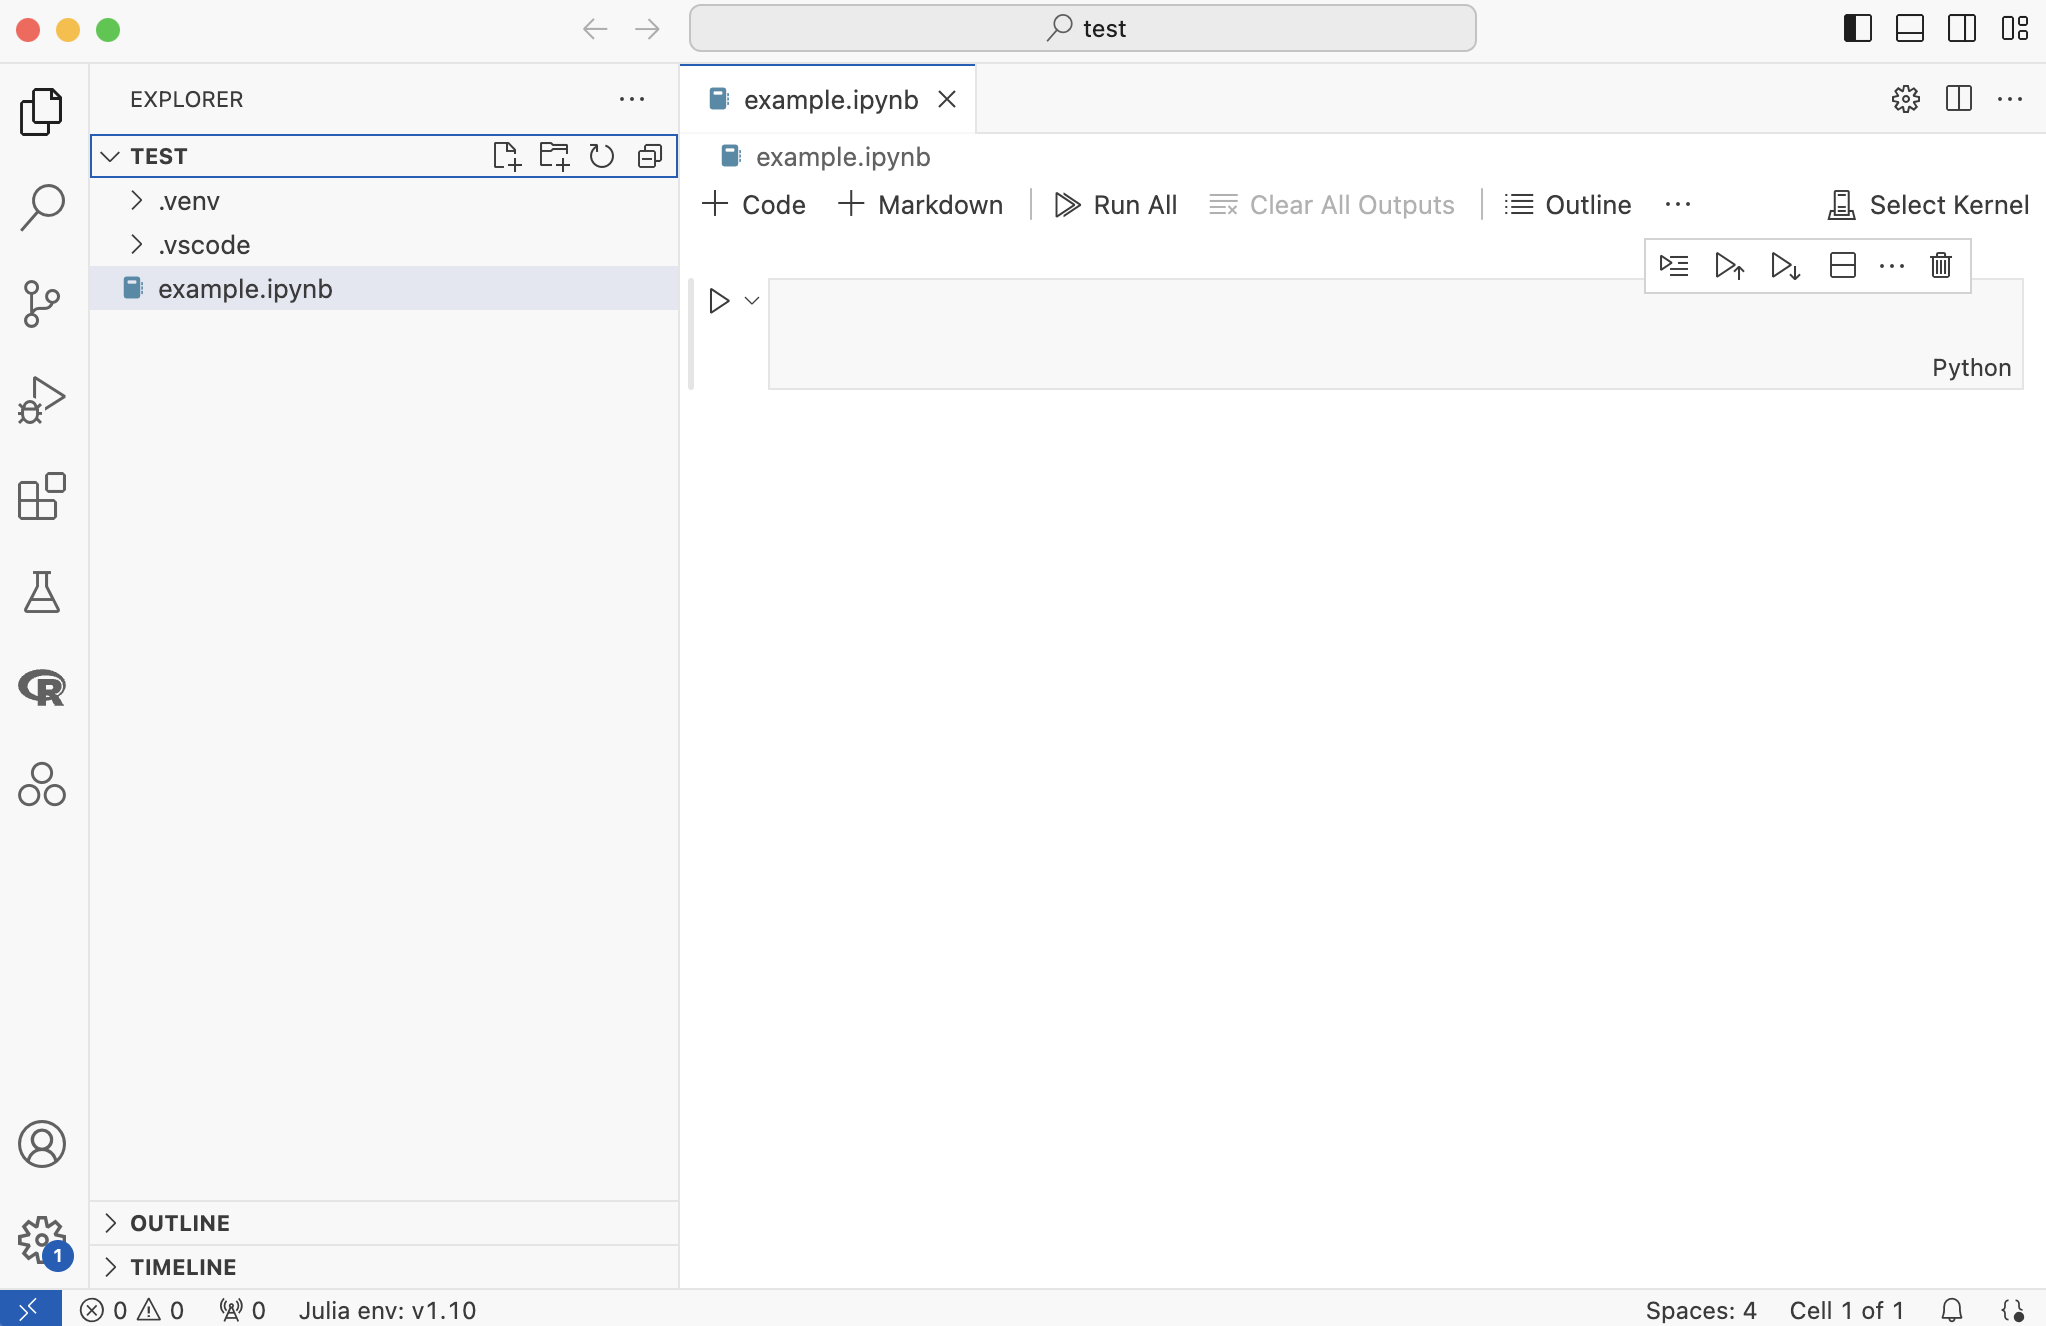Open the run cell dropdown arrow
2046x1326 pixels.
coord(752,300)
